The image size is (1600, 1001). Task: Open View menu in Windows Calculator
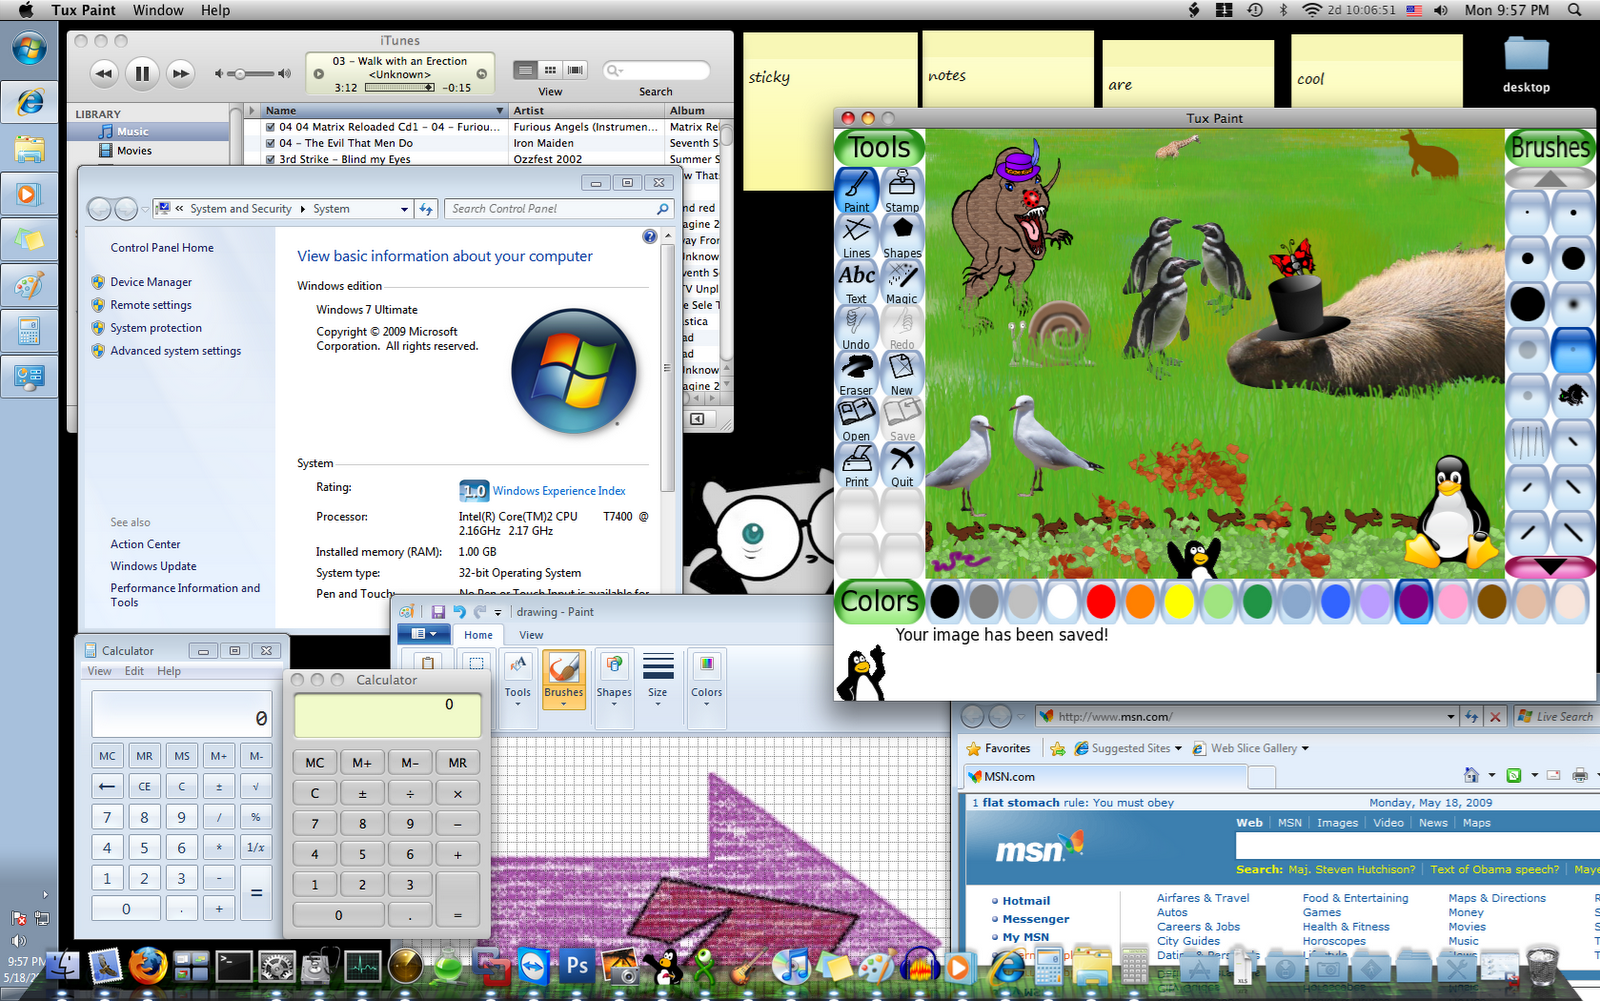point(99,671)
